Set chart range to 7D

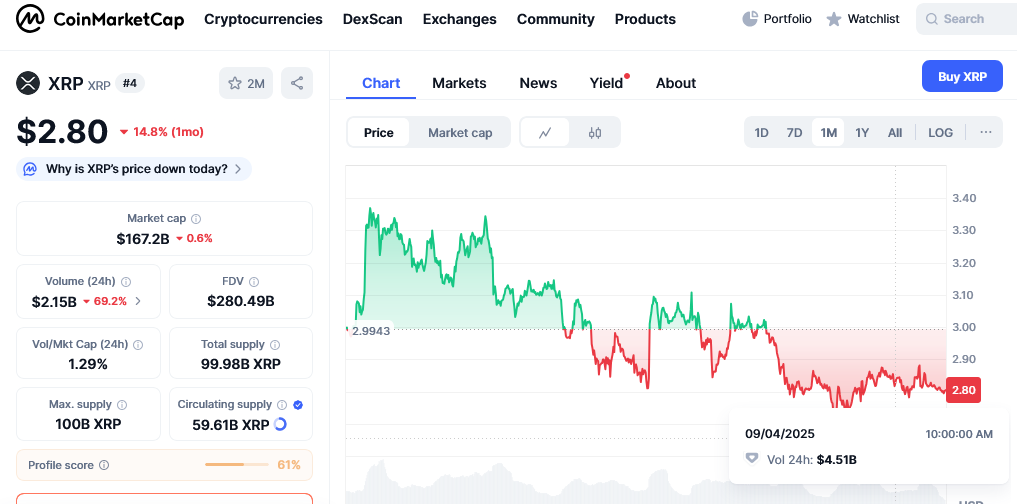coord(795,132)
